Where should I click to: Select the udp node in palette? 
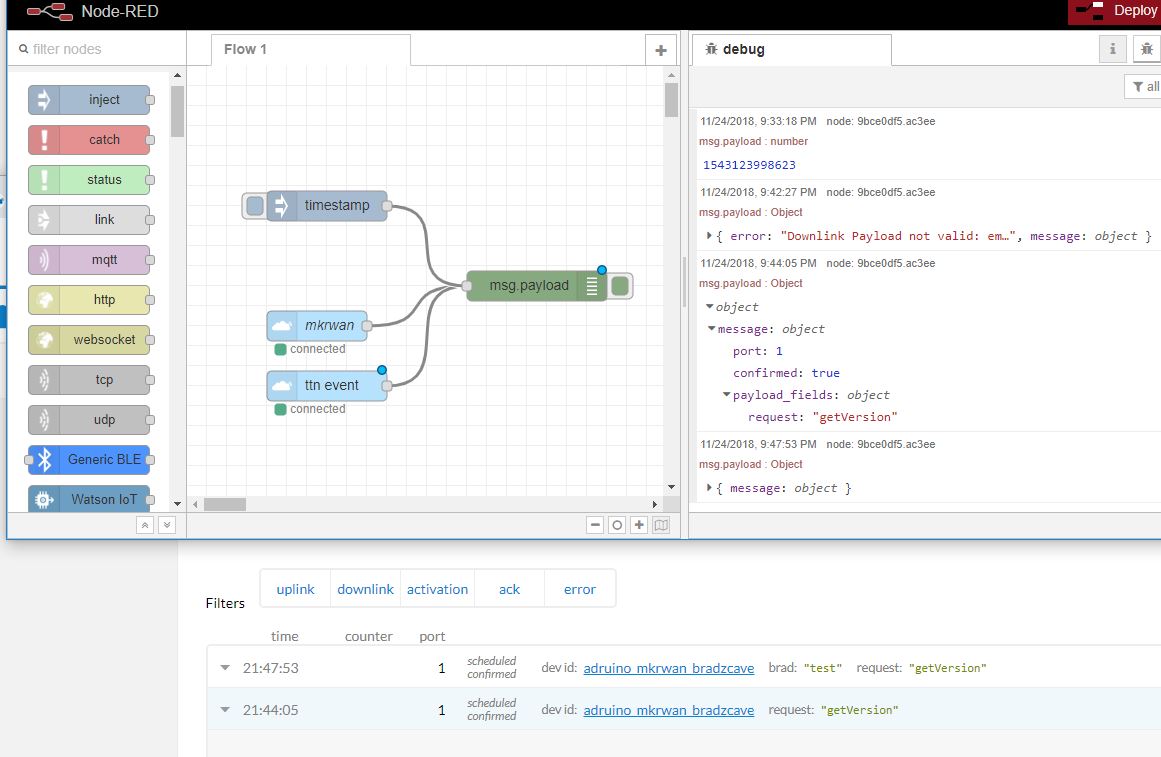point(89,420)
